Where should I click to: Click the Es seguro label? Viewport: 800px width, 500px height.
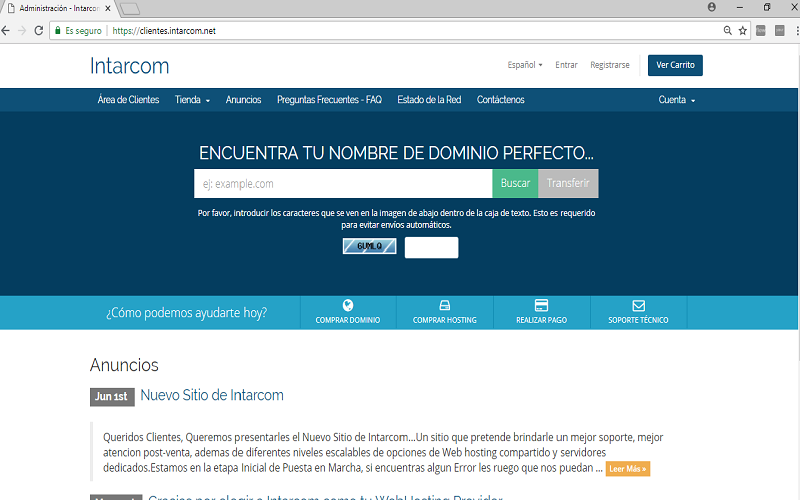click(x=83, y=31)
